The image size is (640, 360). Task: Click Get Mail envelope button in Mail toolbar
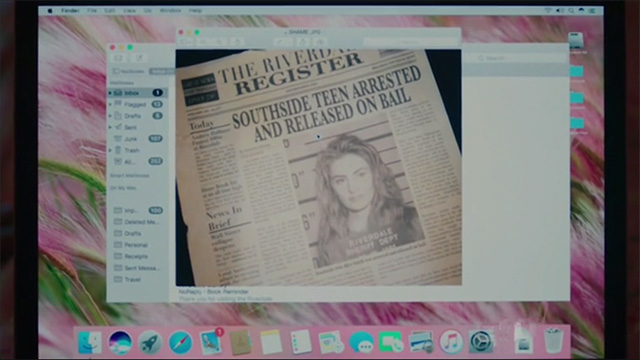click(x=118, y=58)
